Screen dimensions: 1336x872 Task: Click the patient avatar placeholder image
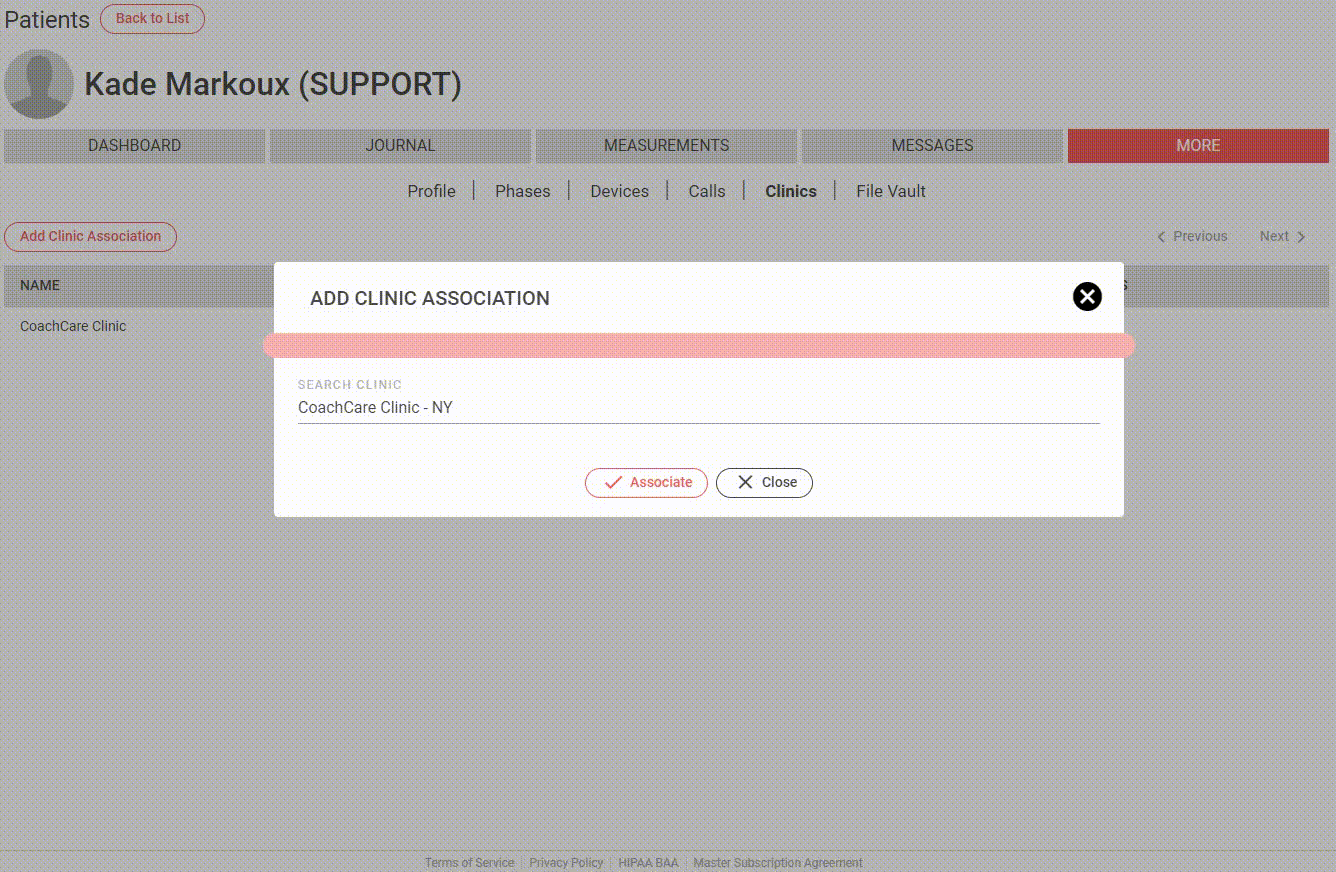click(x=39, y=84)
